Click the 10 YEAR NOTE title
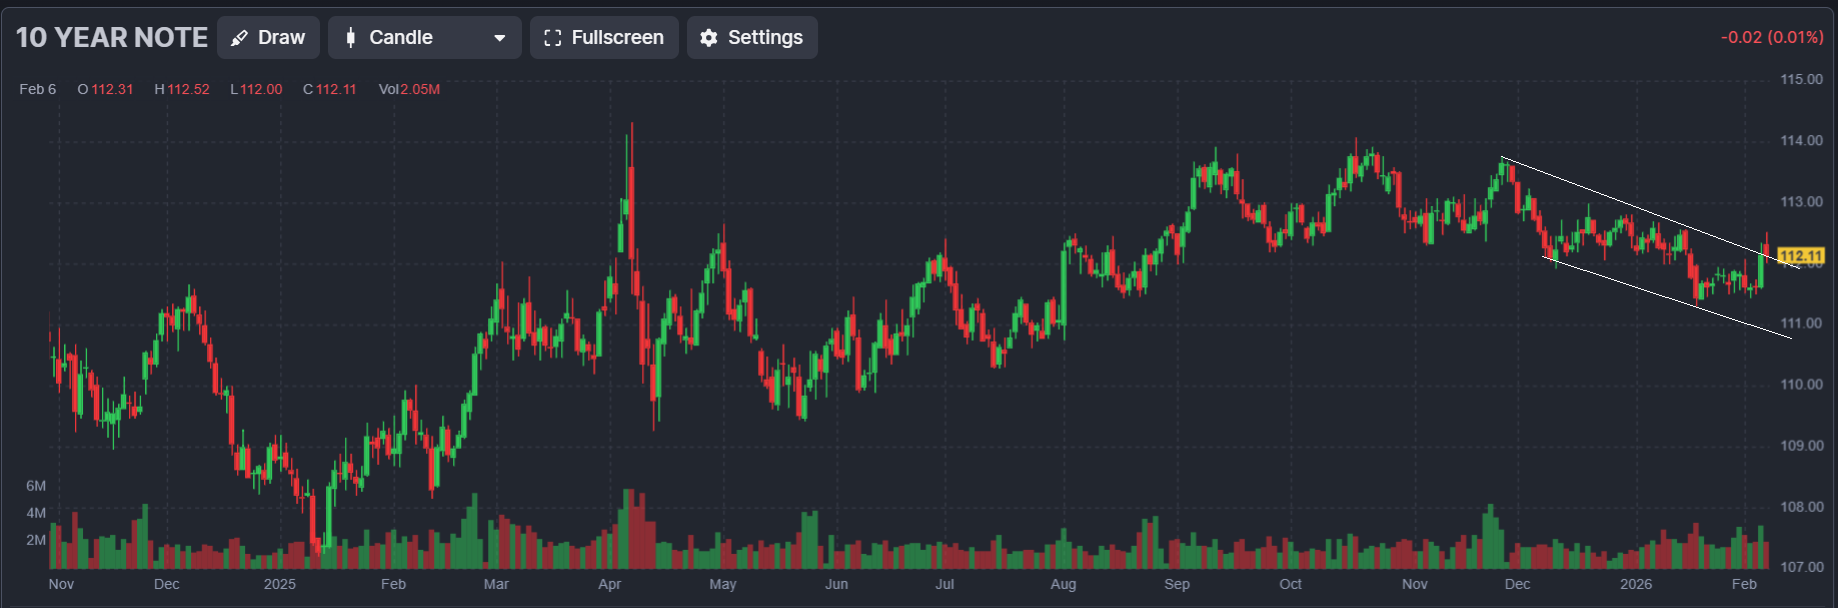The image size is (1838, 608). click(112, 38)
